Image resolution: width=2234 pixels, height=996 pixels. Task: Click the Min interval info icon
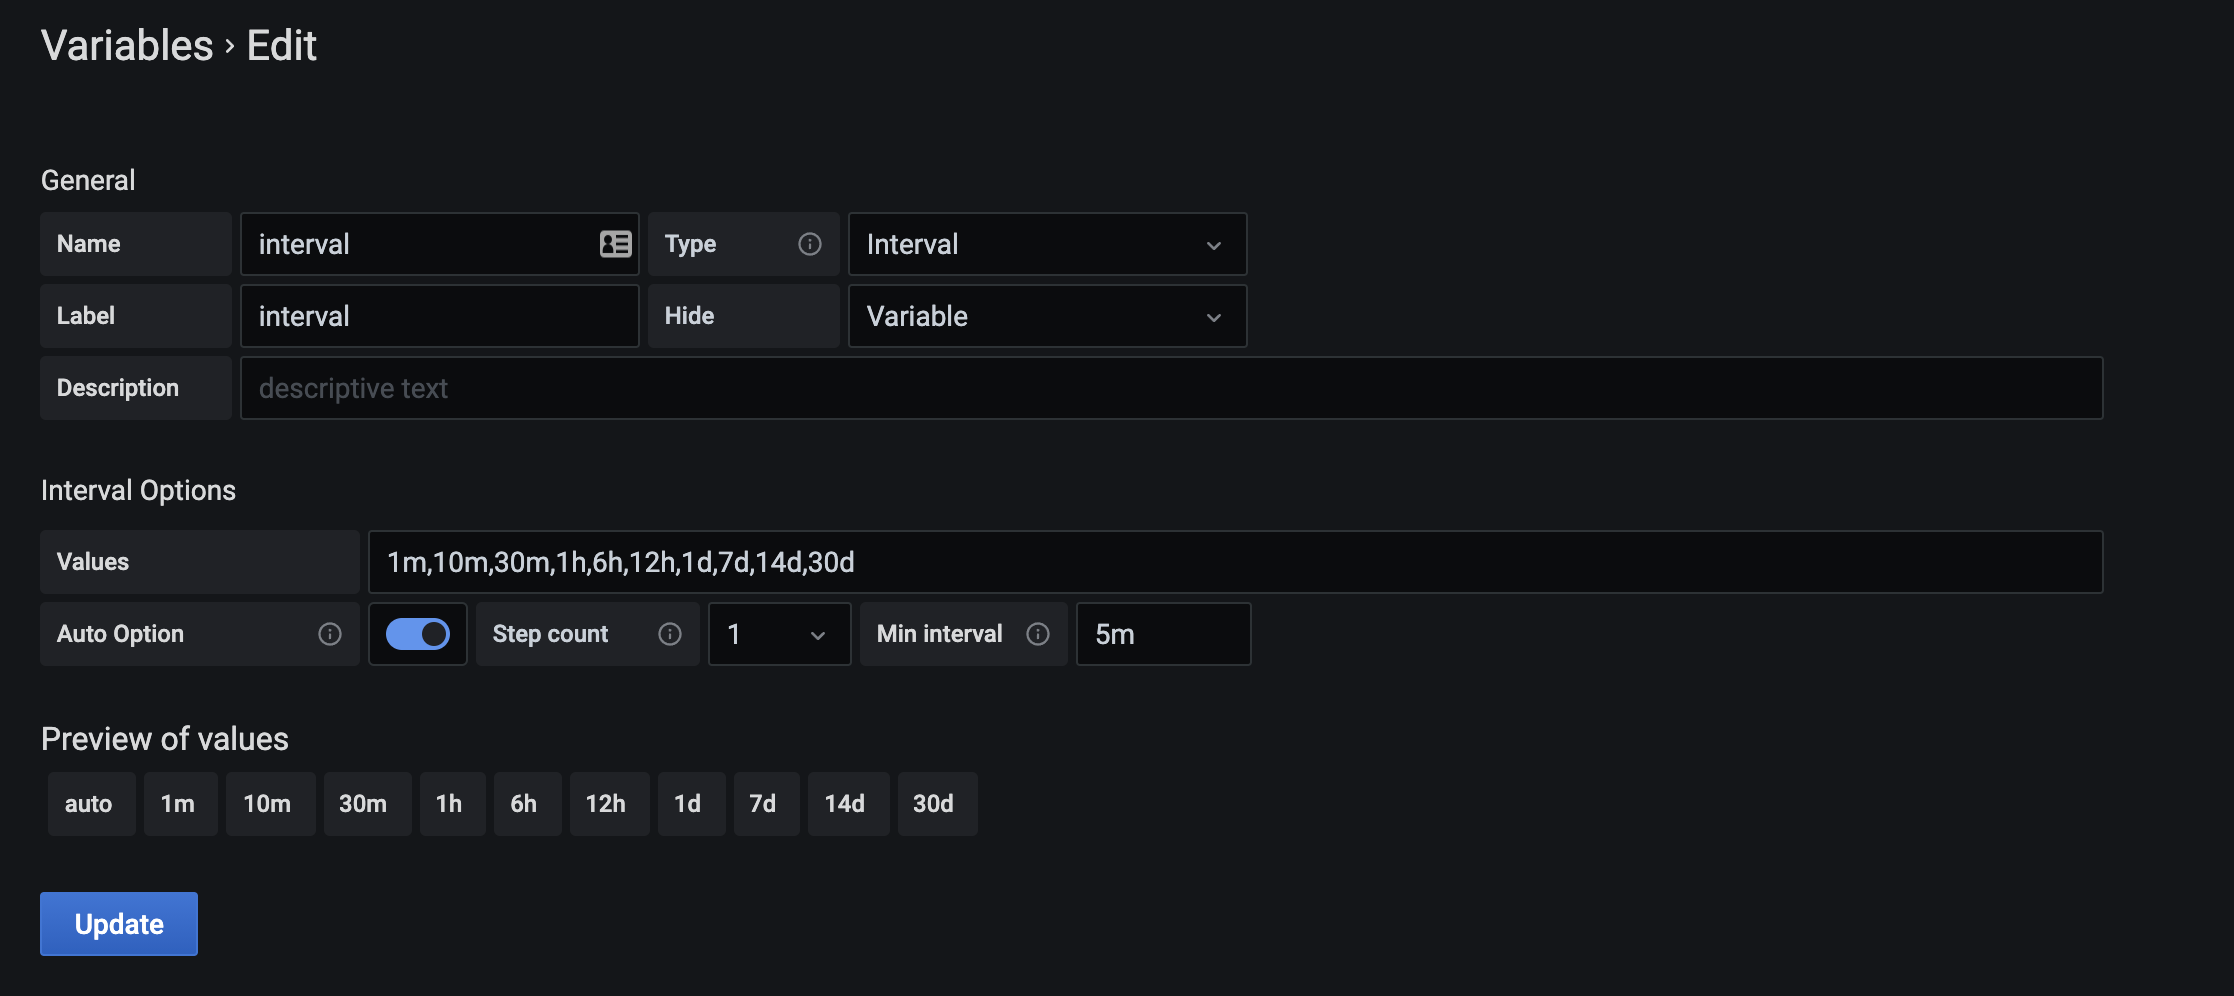[x=1038, y=634]
